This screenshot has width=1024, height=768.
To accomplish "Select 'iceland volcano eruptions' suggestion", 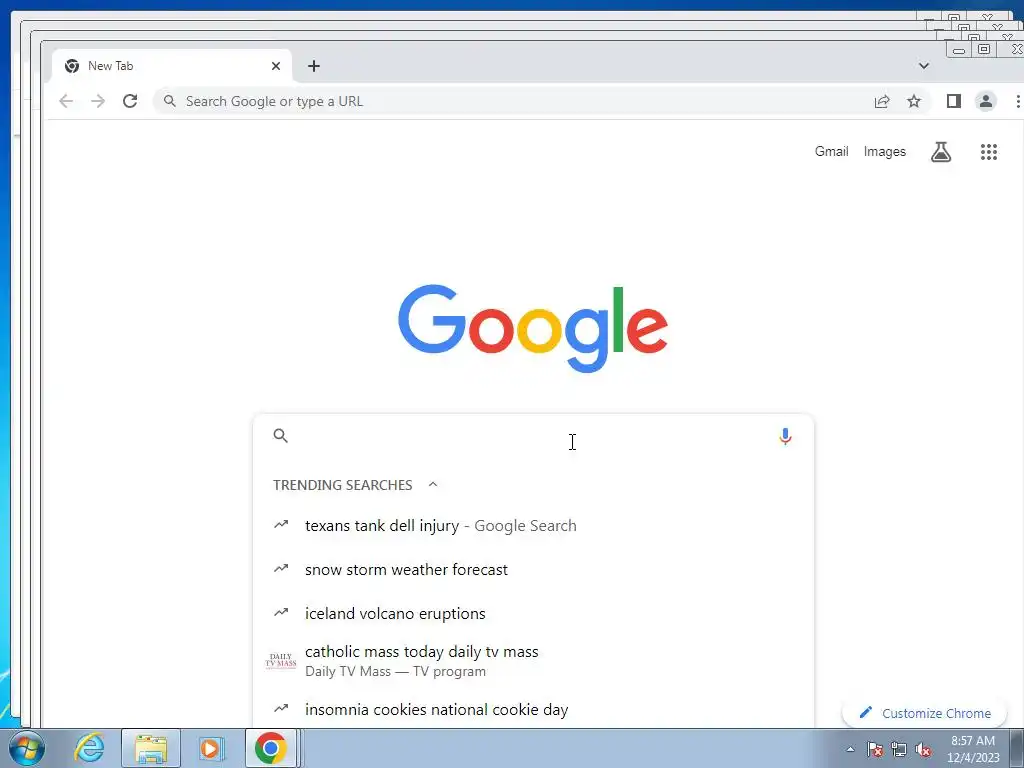I will (x=534, y=614).
